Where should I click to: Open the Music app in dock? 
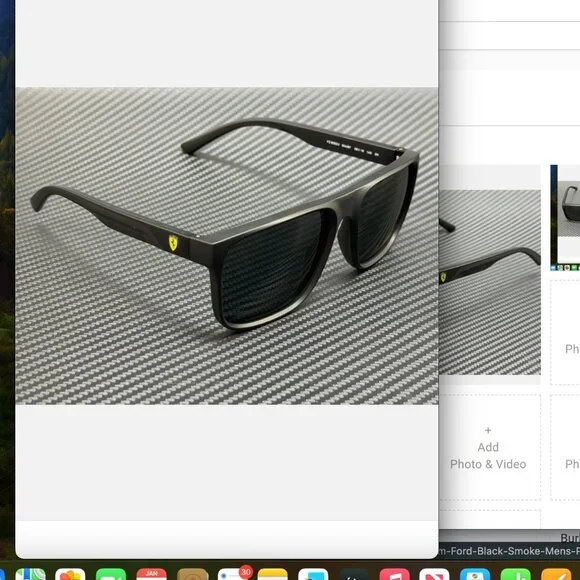point(395,574)
